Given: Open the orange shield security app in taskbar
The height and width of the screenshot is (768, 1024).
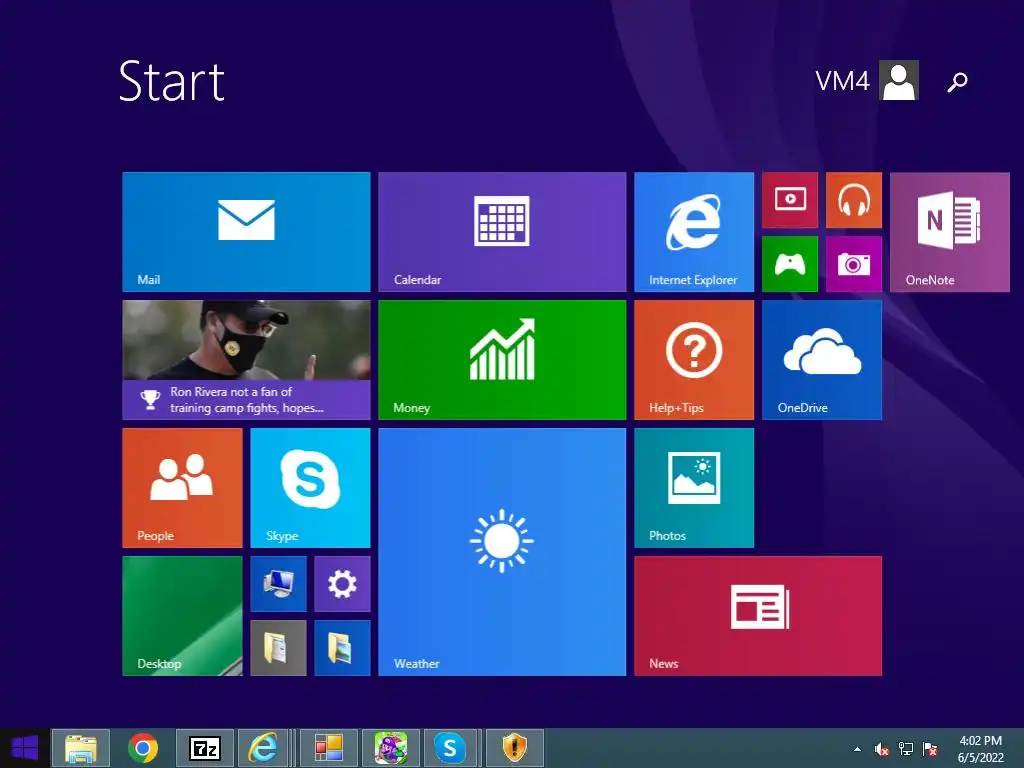Looking at the screenshot, I should pyautogui.click(x=514, y=748).
